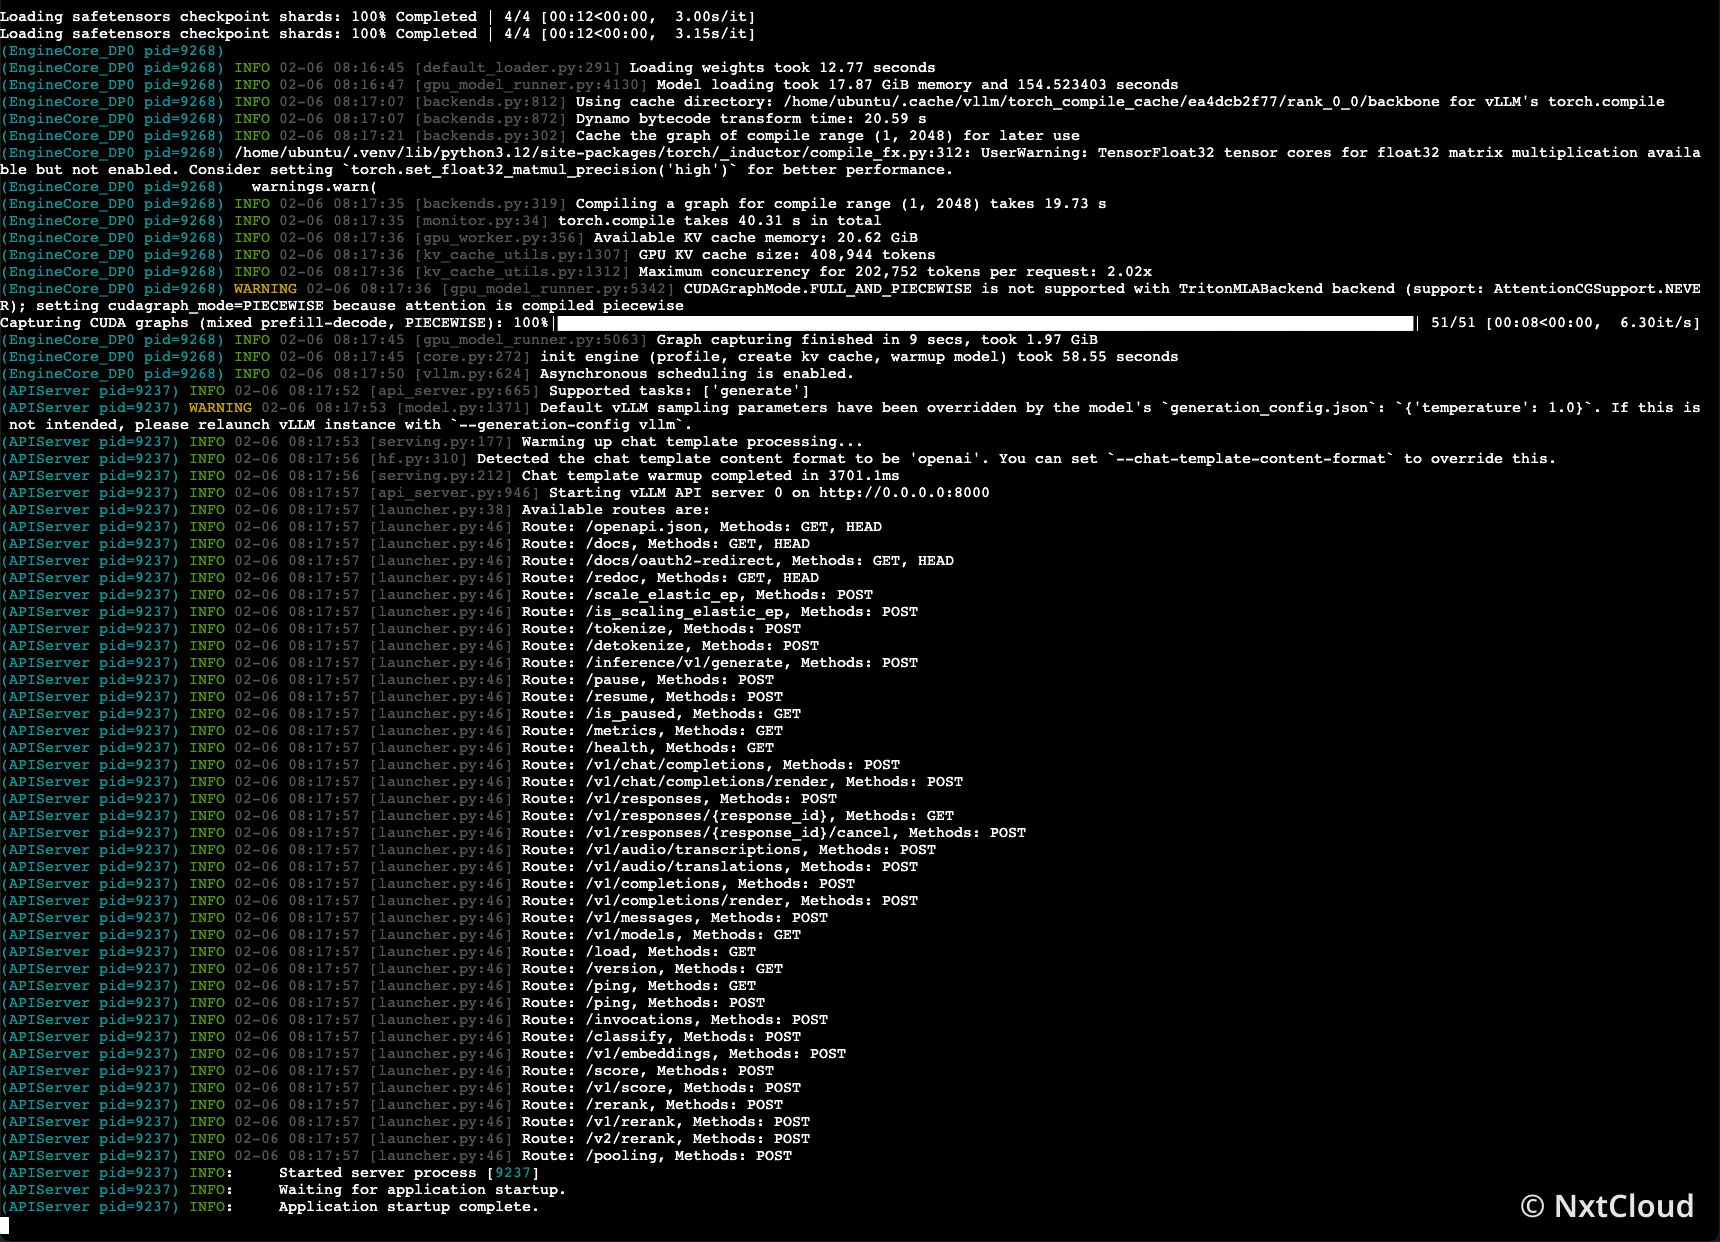The height and width of the screenshot is (1242, 1720).
Task: Click '[launcher.py:38]' source reference
Action: [441, 510]
